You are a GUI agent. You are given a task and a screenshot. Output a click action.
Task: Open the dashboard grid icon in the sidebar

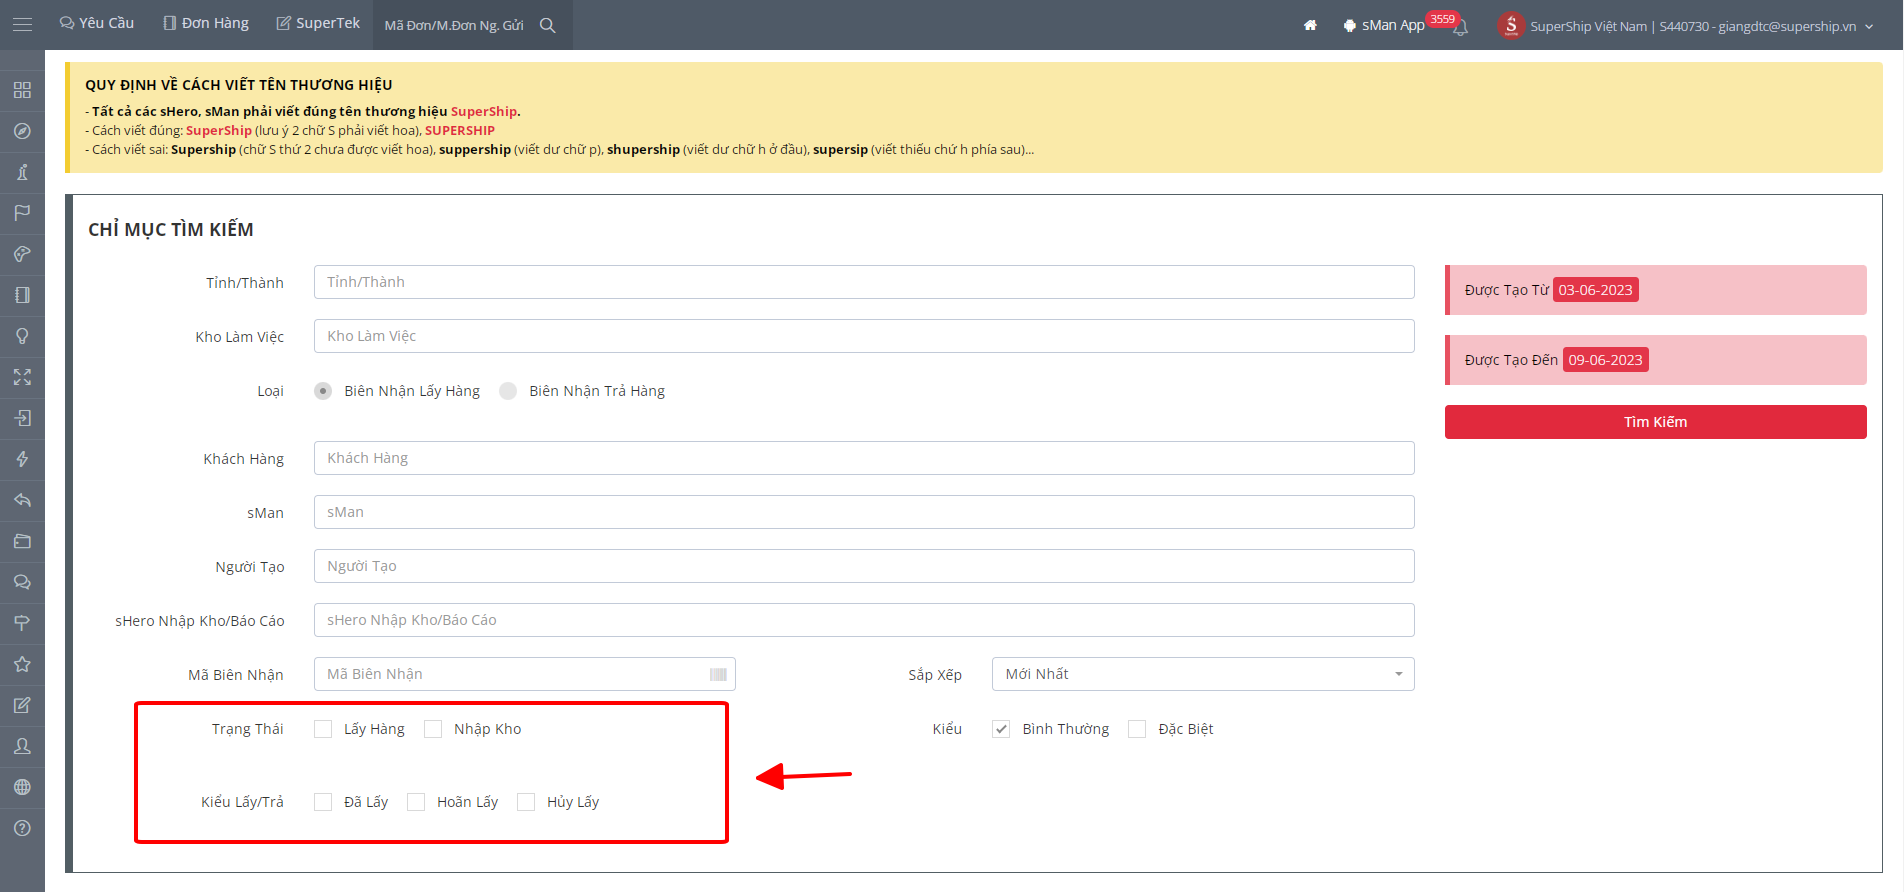[x=22, y=90]
